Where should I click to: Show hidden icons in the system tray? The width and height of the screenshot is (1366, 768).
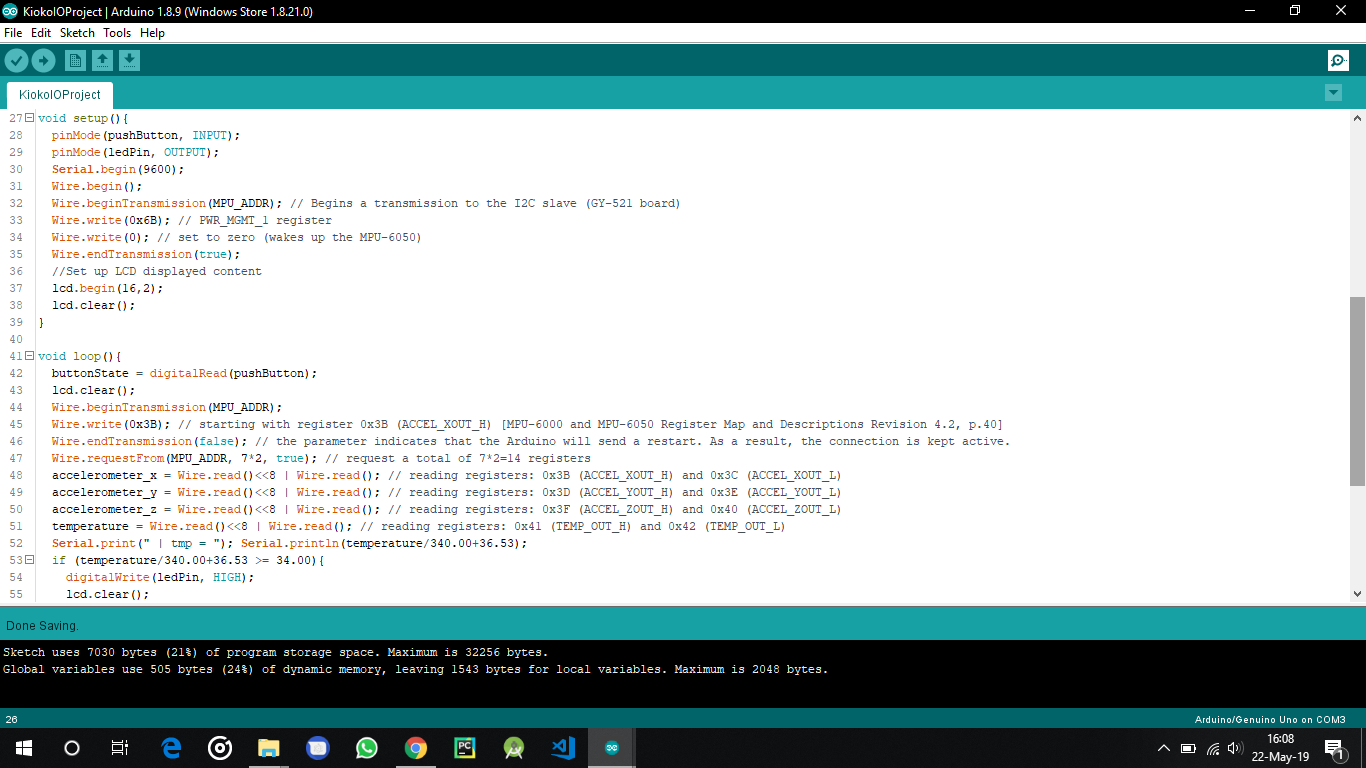click(x=1163, y=748)
